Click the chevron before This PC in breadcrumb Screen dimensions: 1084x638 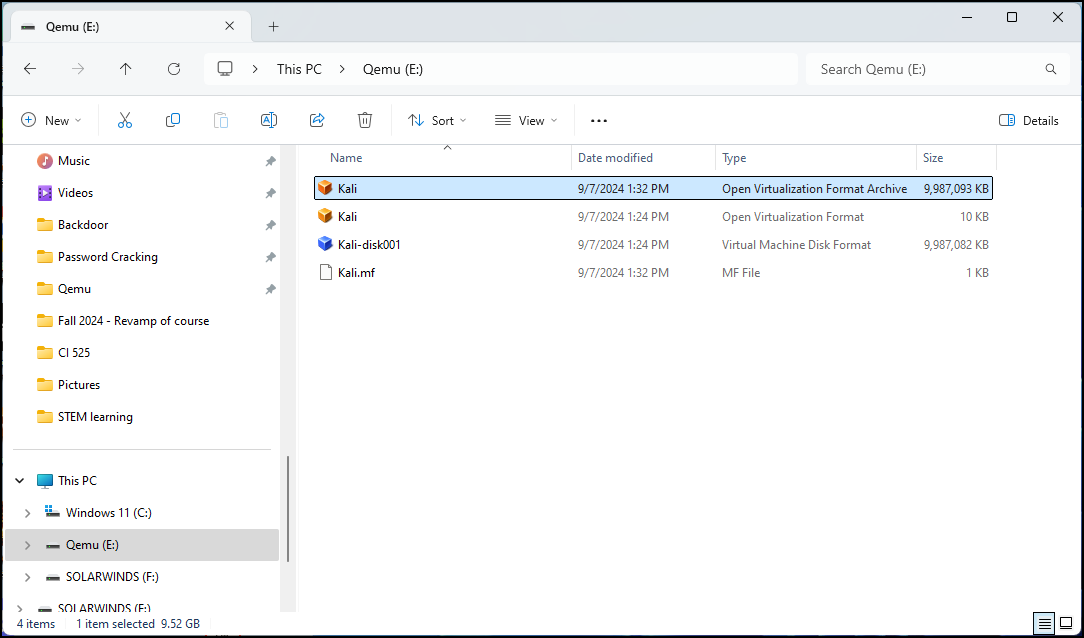(x=256, y=69)
